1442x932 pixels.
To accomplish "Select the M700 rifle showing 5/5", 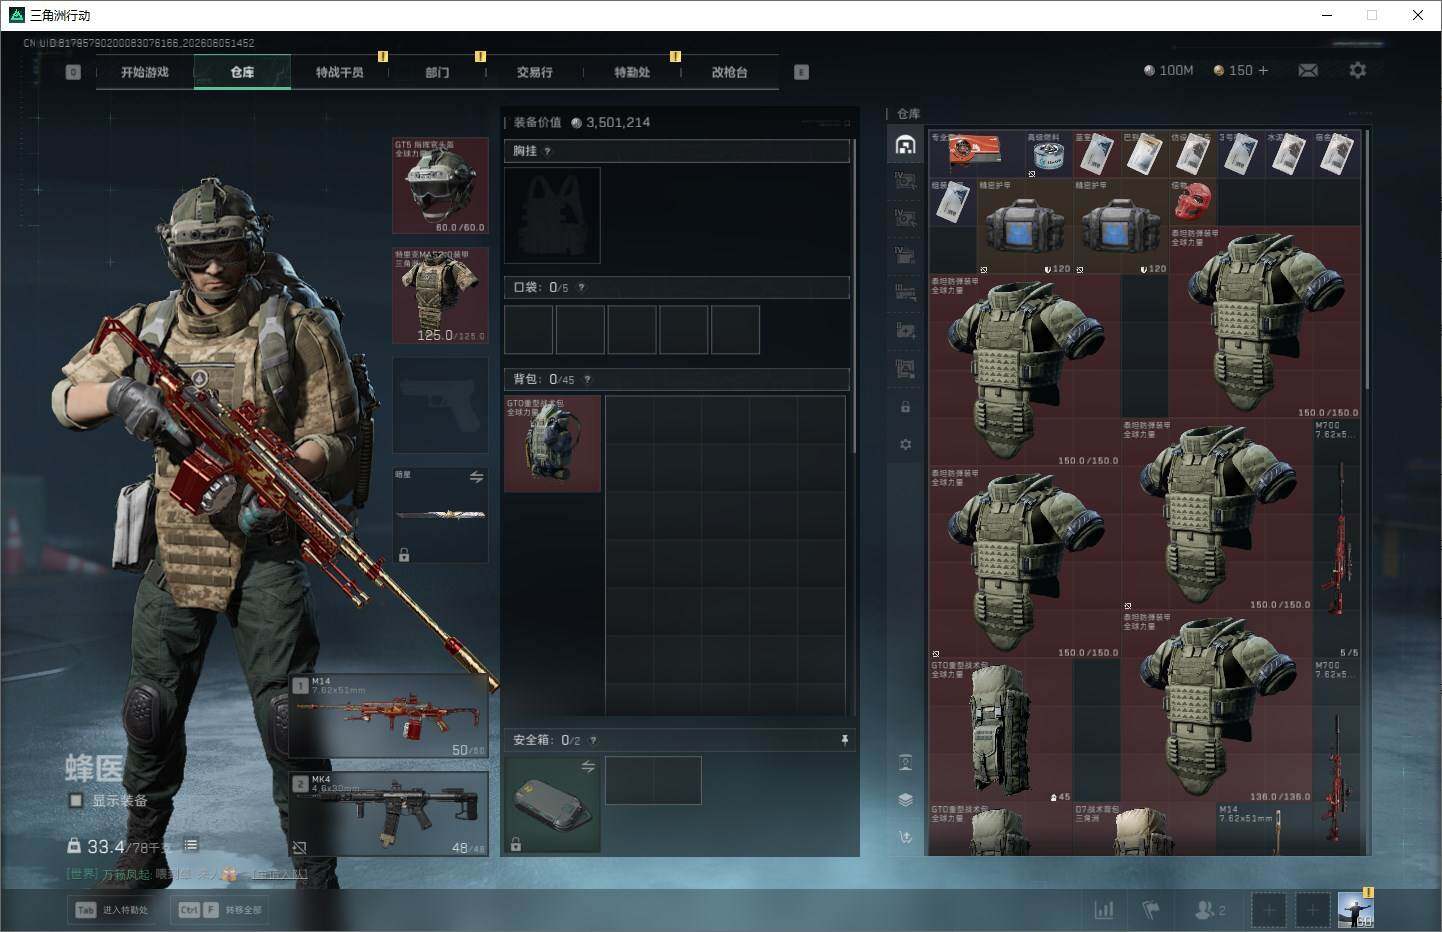I will coord(1337,540).
